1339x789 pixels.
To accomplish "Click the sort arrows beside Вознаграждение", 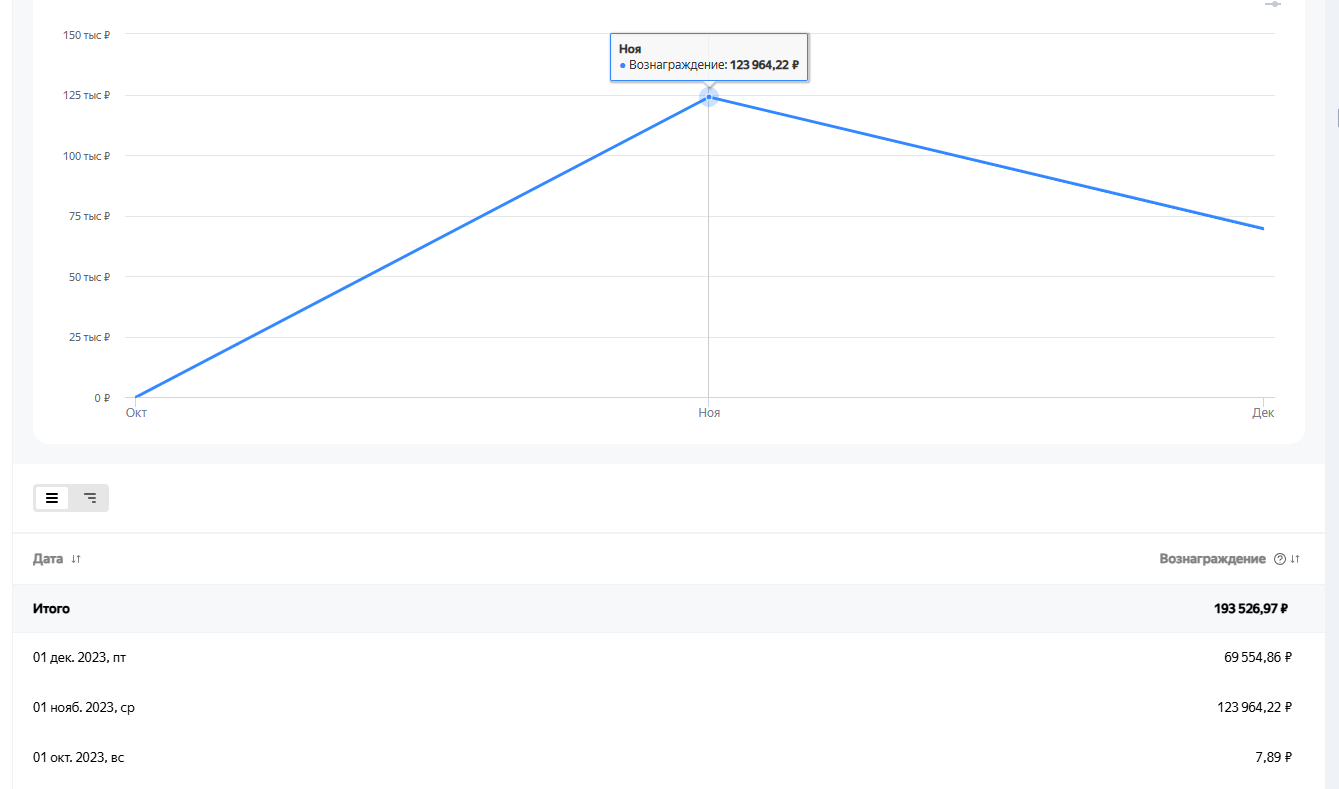I will pos(1295,559).
